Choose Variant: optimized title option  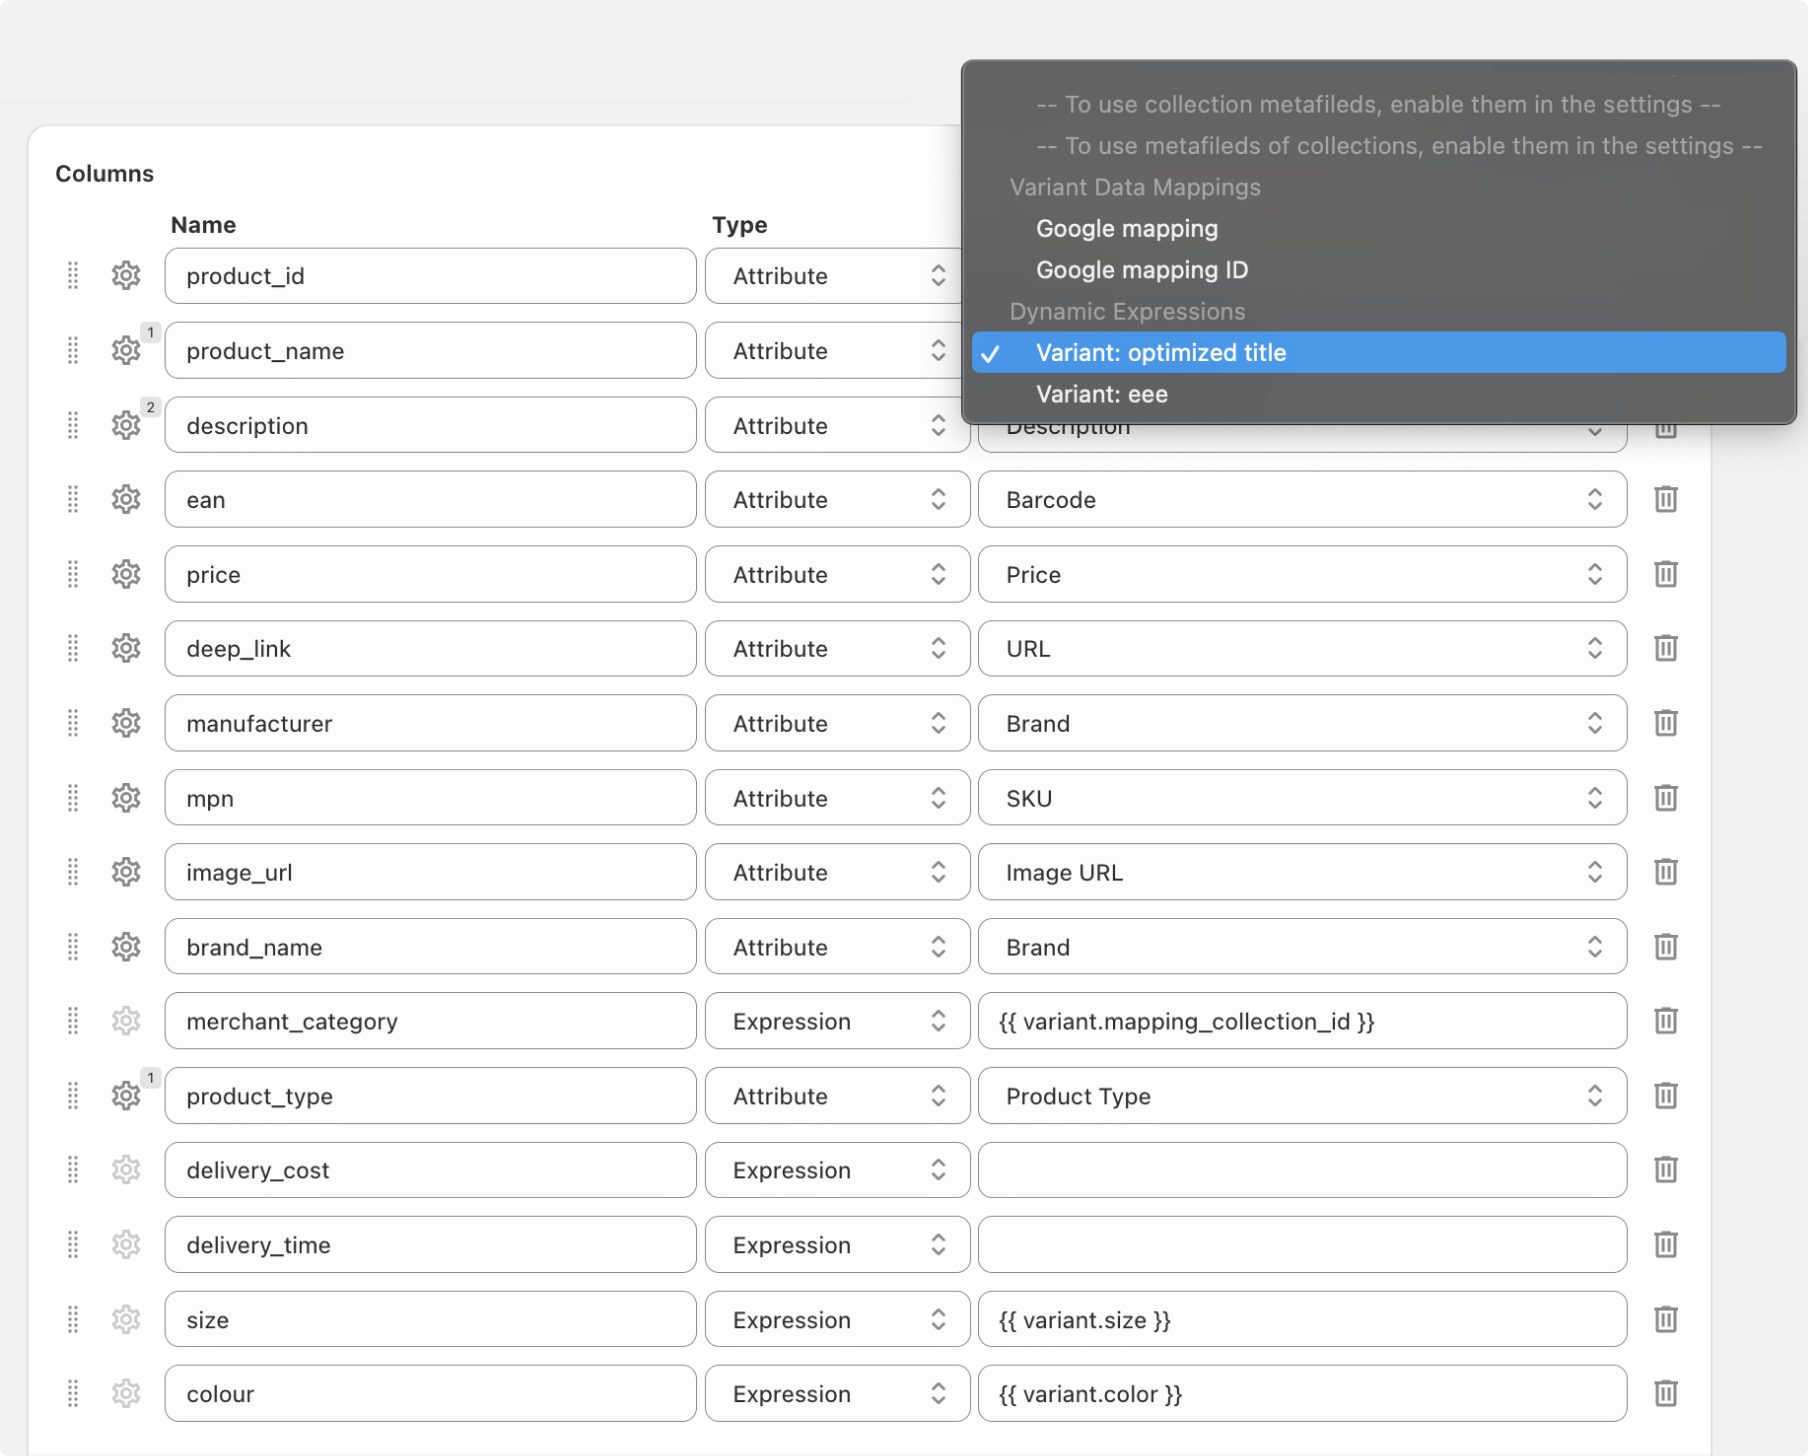tap(1379, 353)
